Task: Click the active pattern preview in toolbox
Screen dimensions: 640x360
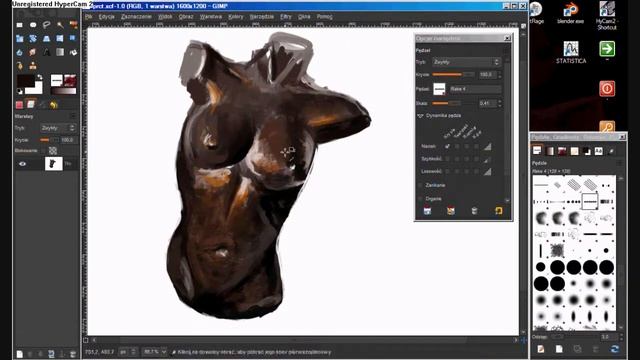Action: click(x=70, y=80)
